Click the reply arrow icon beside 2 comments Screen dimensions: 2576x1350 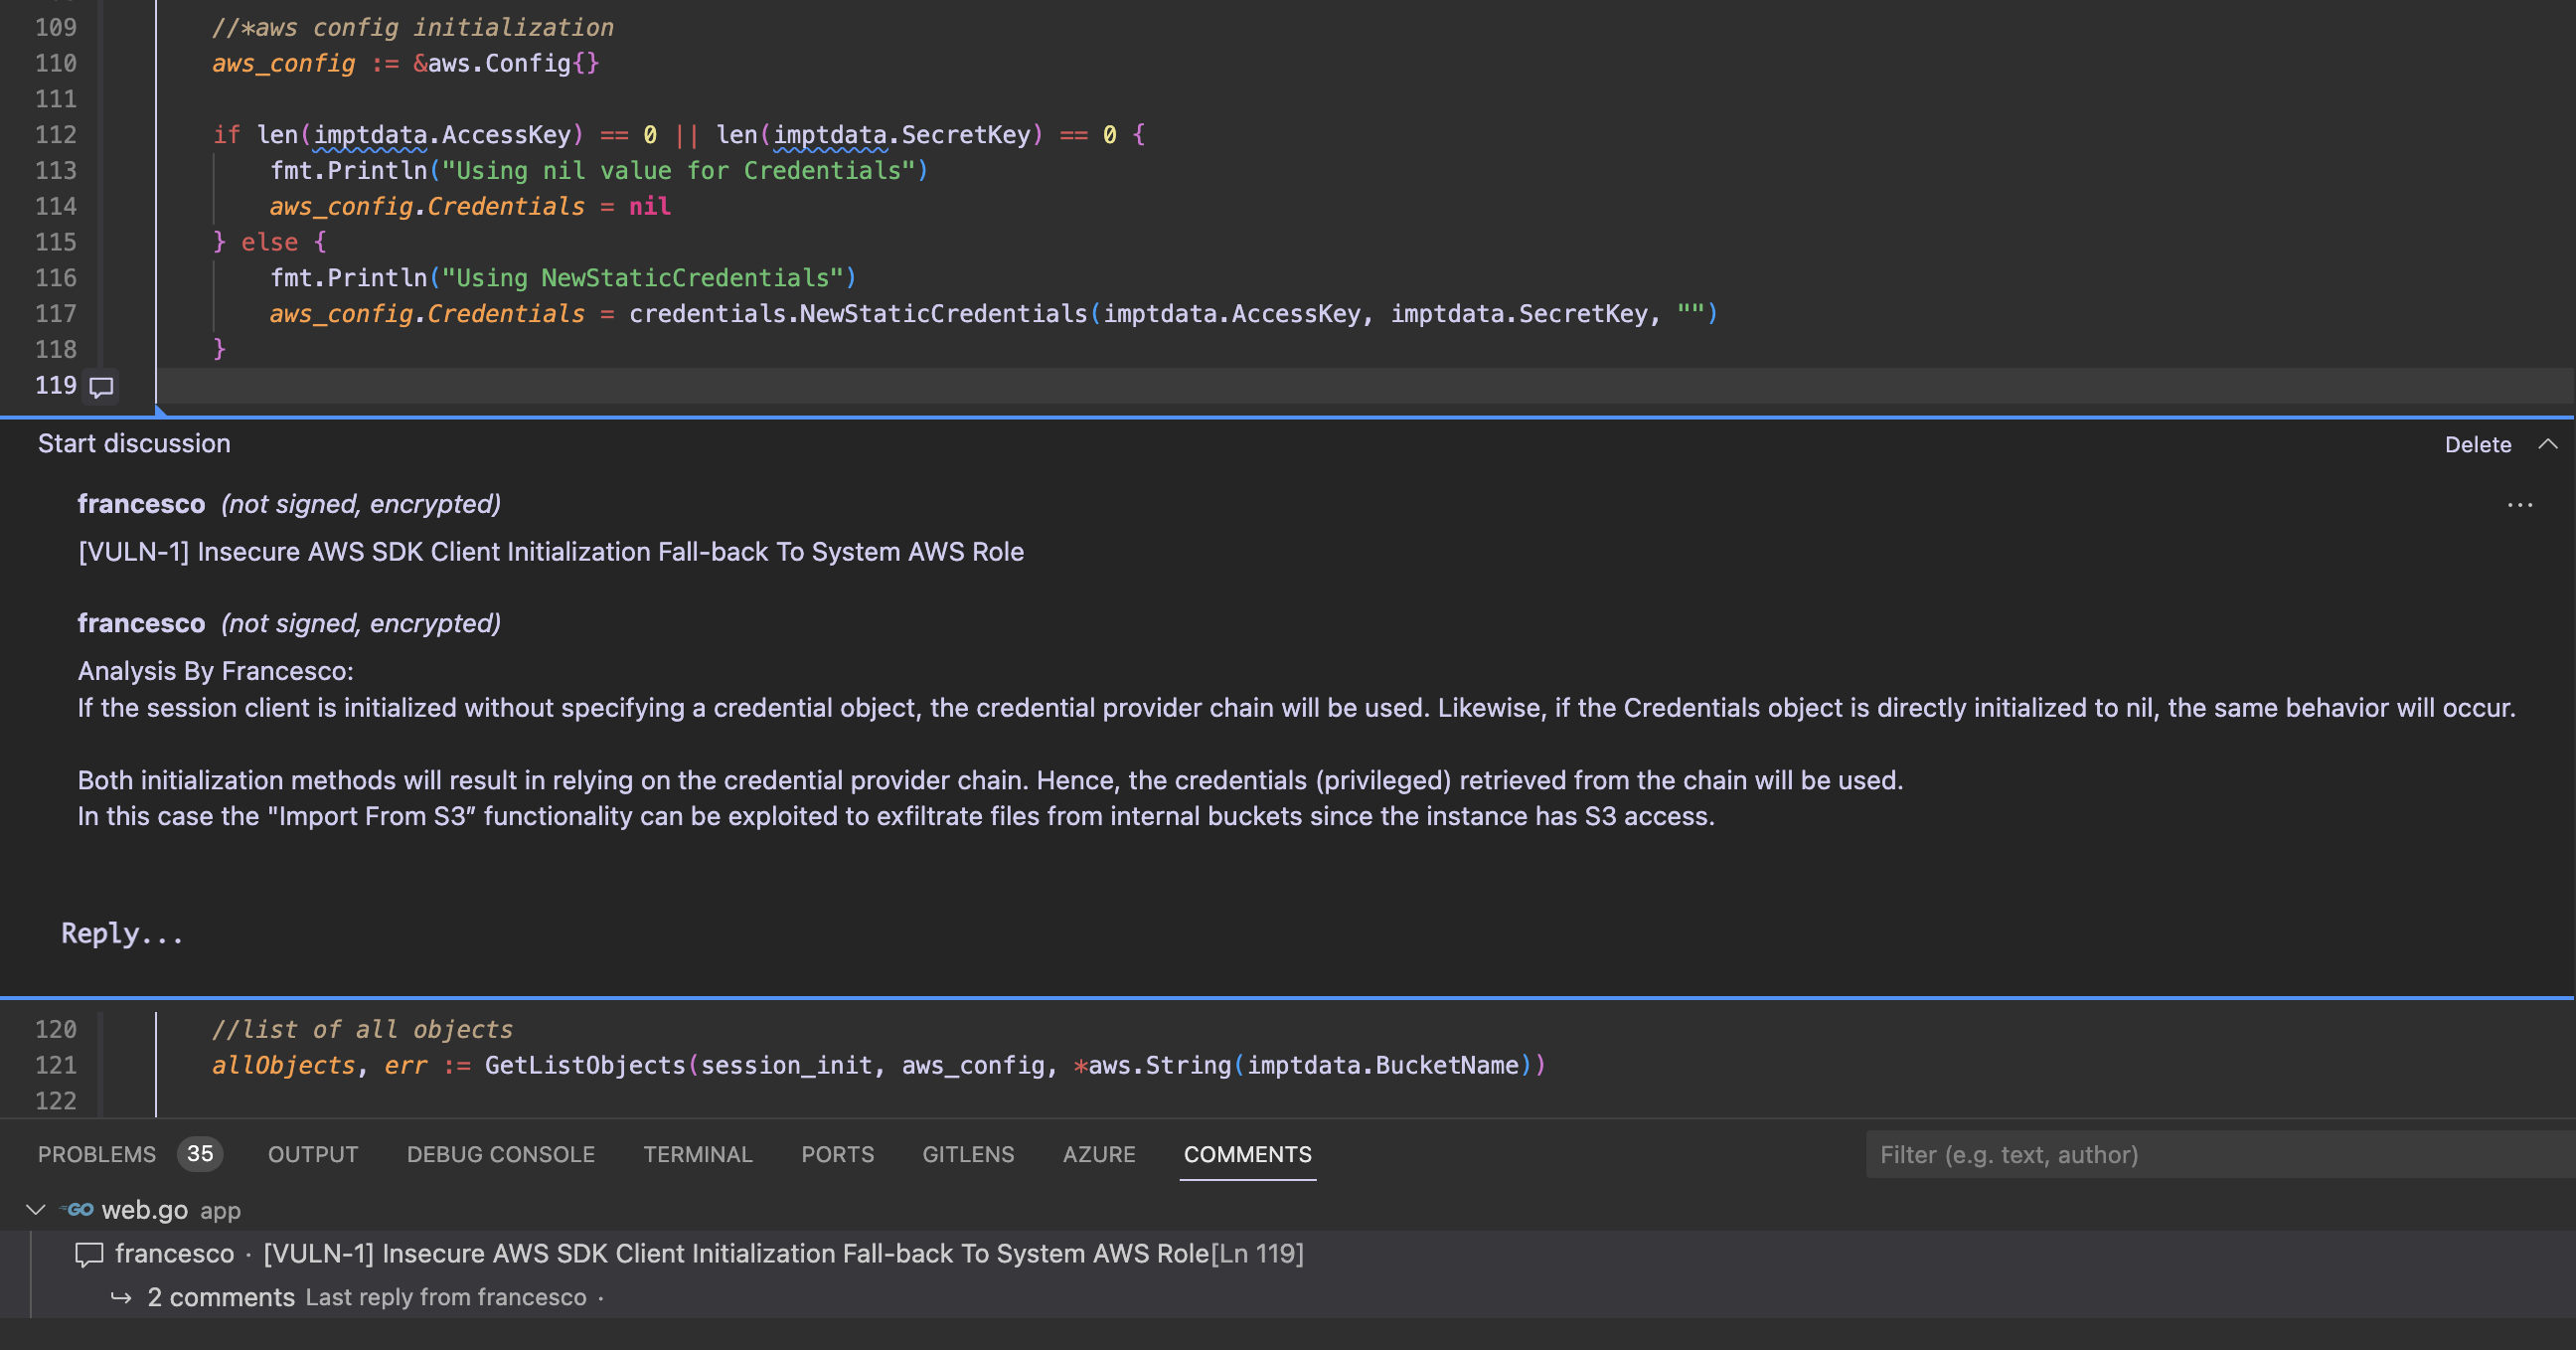click(121, 1297)
